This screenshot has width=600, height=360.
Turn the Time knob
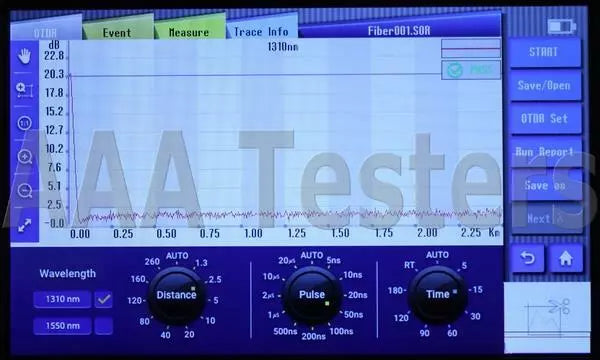coord(438,294)
